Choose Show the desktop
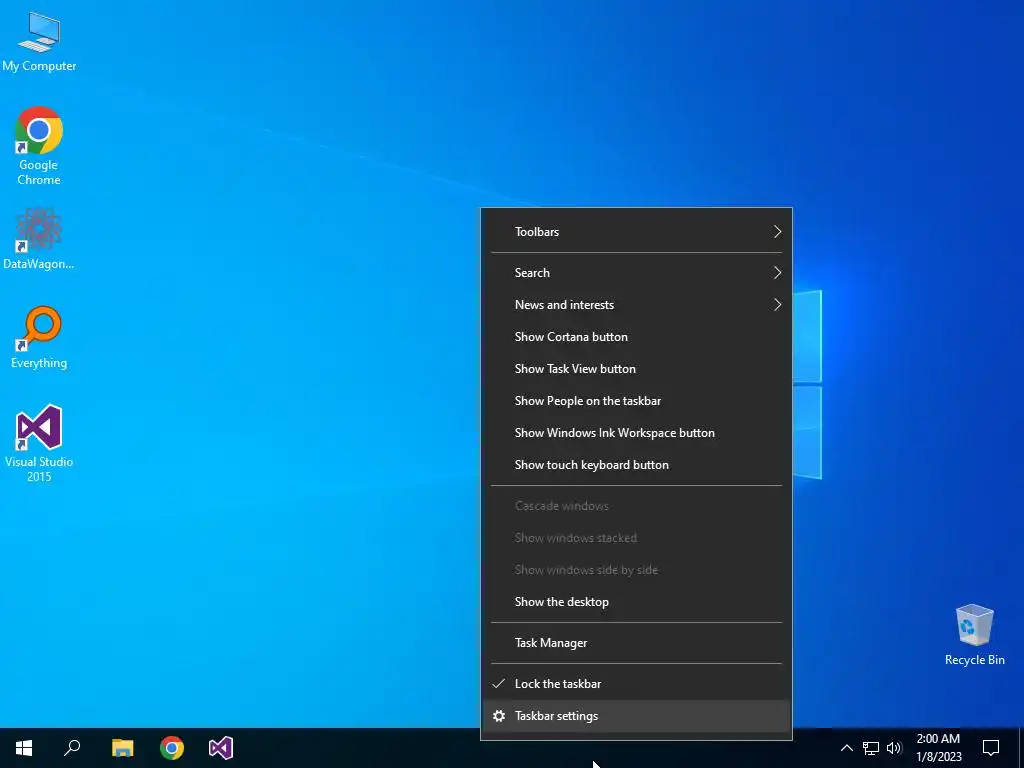This screenshot has width=1024, height=768. click(x=636, y=602)
